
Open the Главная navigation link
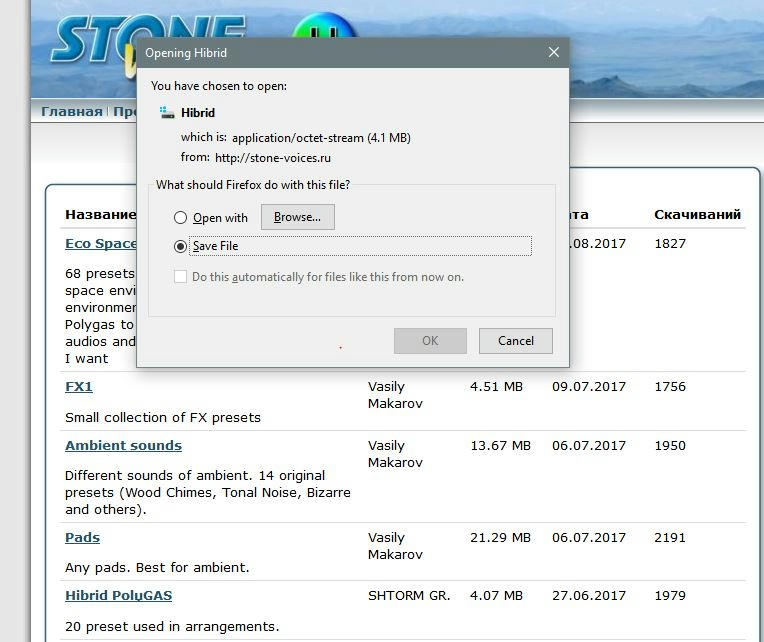(x=72, y=111)
